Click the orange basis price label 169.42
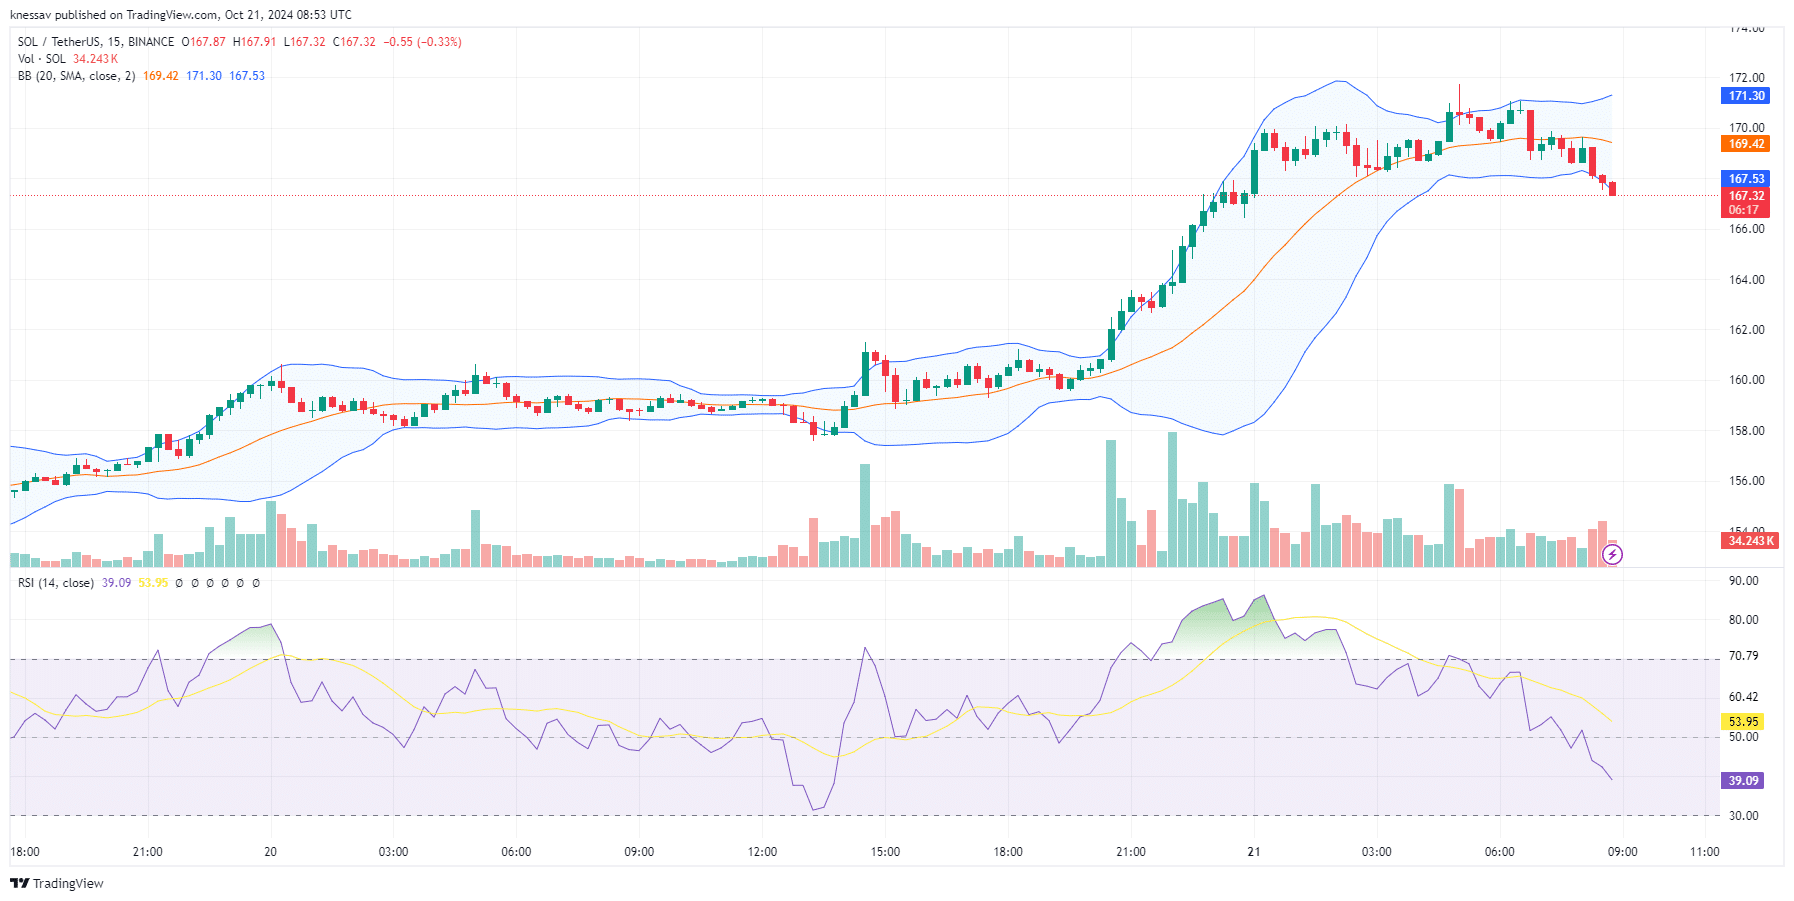This screenshot has height=901, width=1794. point(1745,144)
